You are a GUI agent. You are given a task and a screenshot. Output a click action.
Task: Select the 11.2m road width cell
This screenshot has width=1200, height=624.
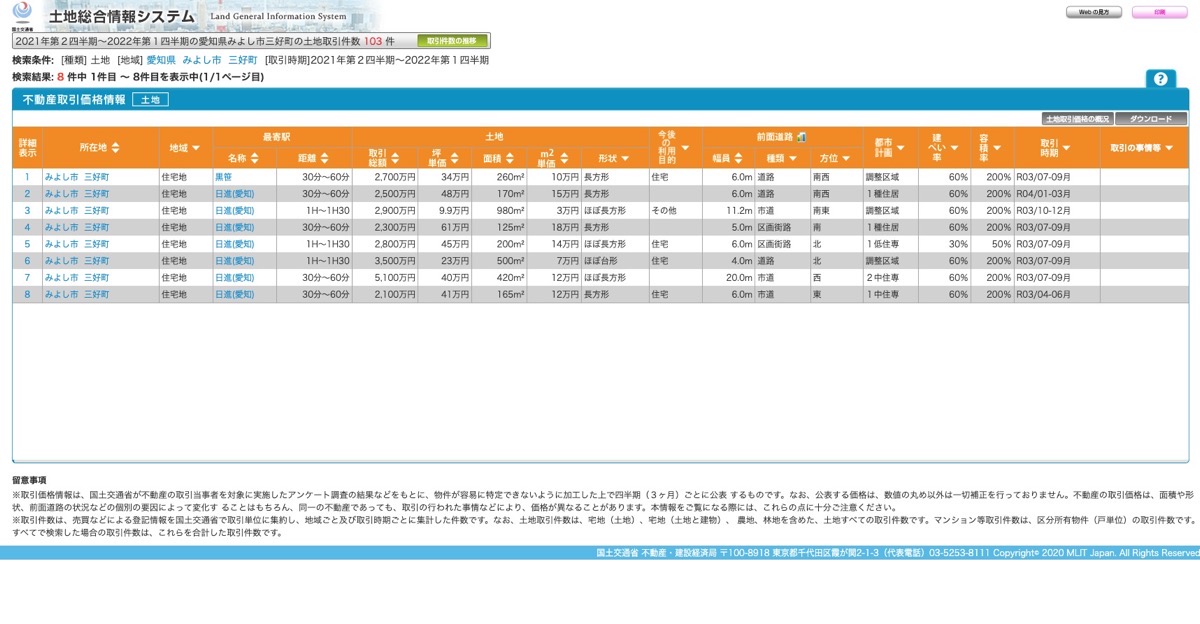click(728, 211)
